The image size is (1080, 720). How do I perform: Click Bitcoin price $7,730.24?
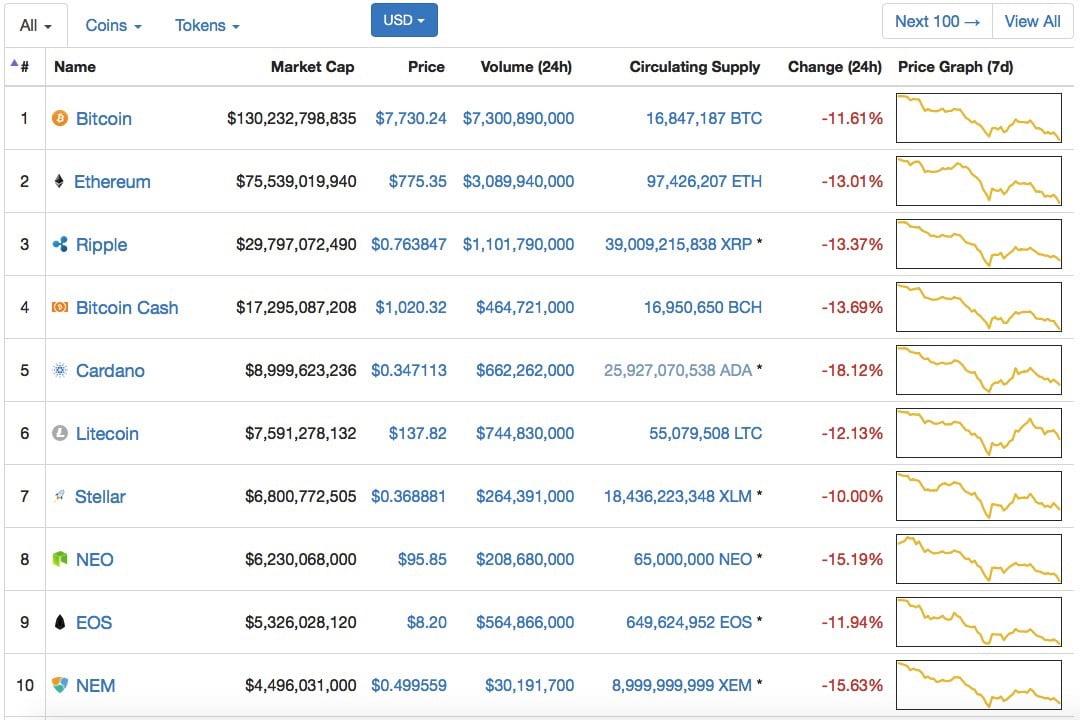[x=411, y=119]
